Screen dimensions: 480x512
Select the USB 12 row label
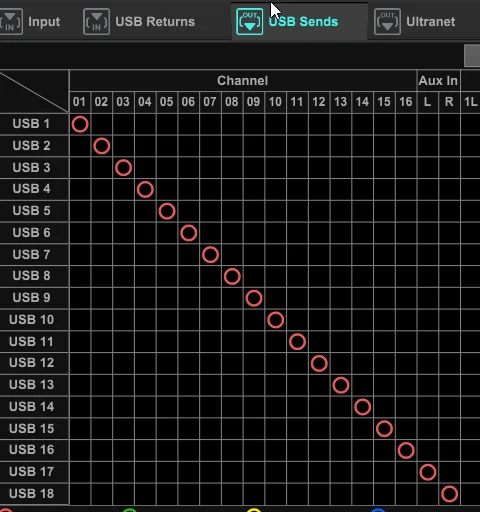point(31,363)
